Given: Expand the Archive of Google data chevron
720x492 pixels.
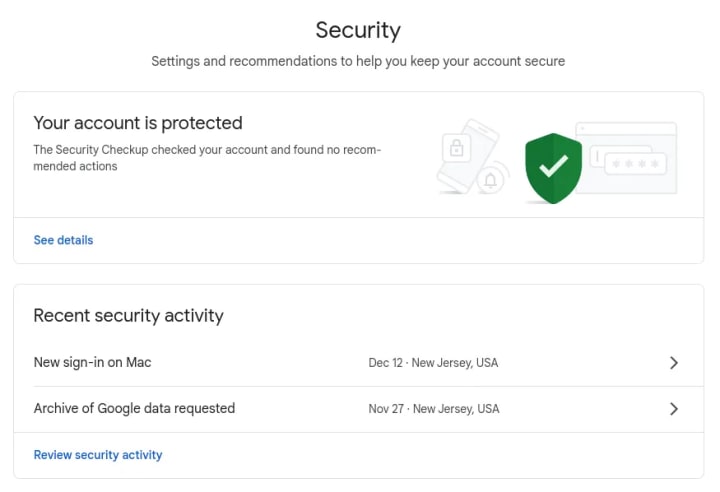Looking at the screenshot, I should (x=674, y=409).
